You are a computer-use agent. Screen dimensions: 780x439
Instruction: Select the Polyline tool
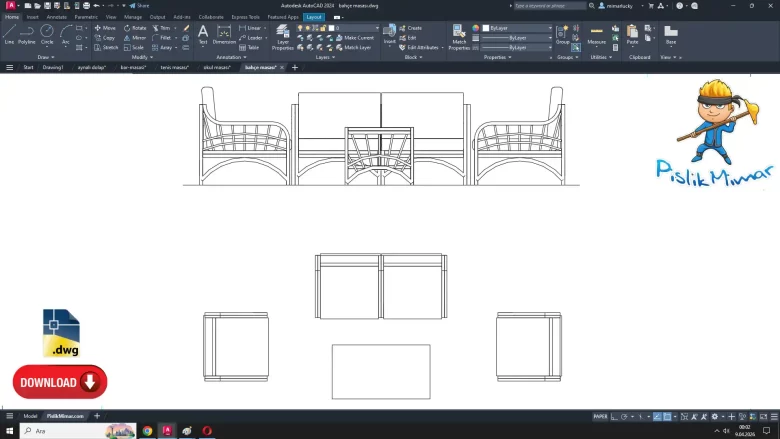[26, 34]
